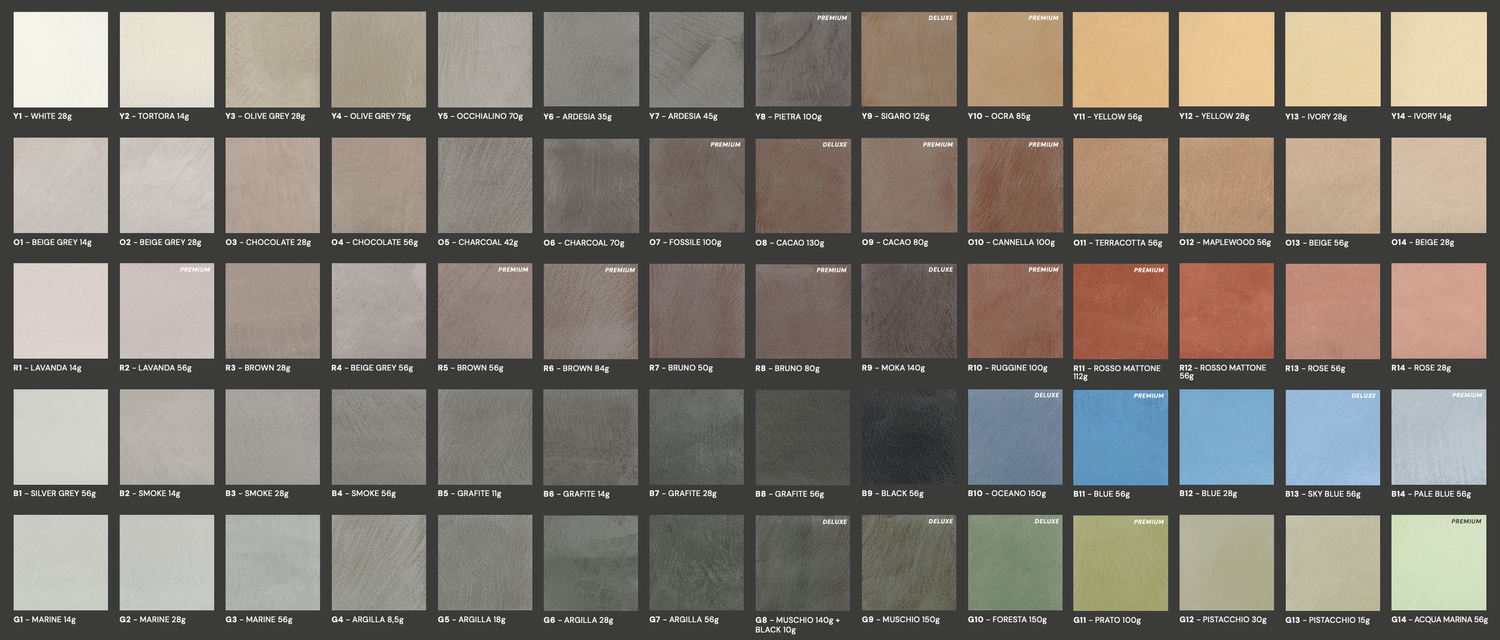This screenshot has width=1500, height=640.
Task: Choose the R11 Rosso Mattone 112g swatch
Action: (1120, 311)
